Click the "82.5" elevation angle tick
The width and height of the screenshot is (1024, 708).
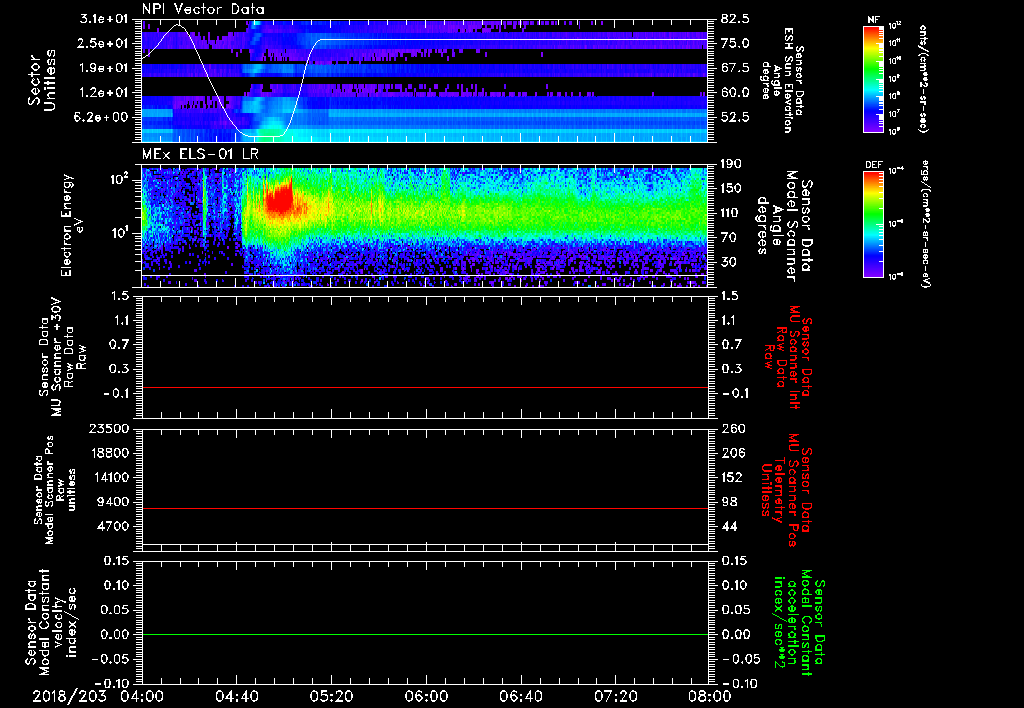coord(735,18)
